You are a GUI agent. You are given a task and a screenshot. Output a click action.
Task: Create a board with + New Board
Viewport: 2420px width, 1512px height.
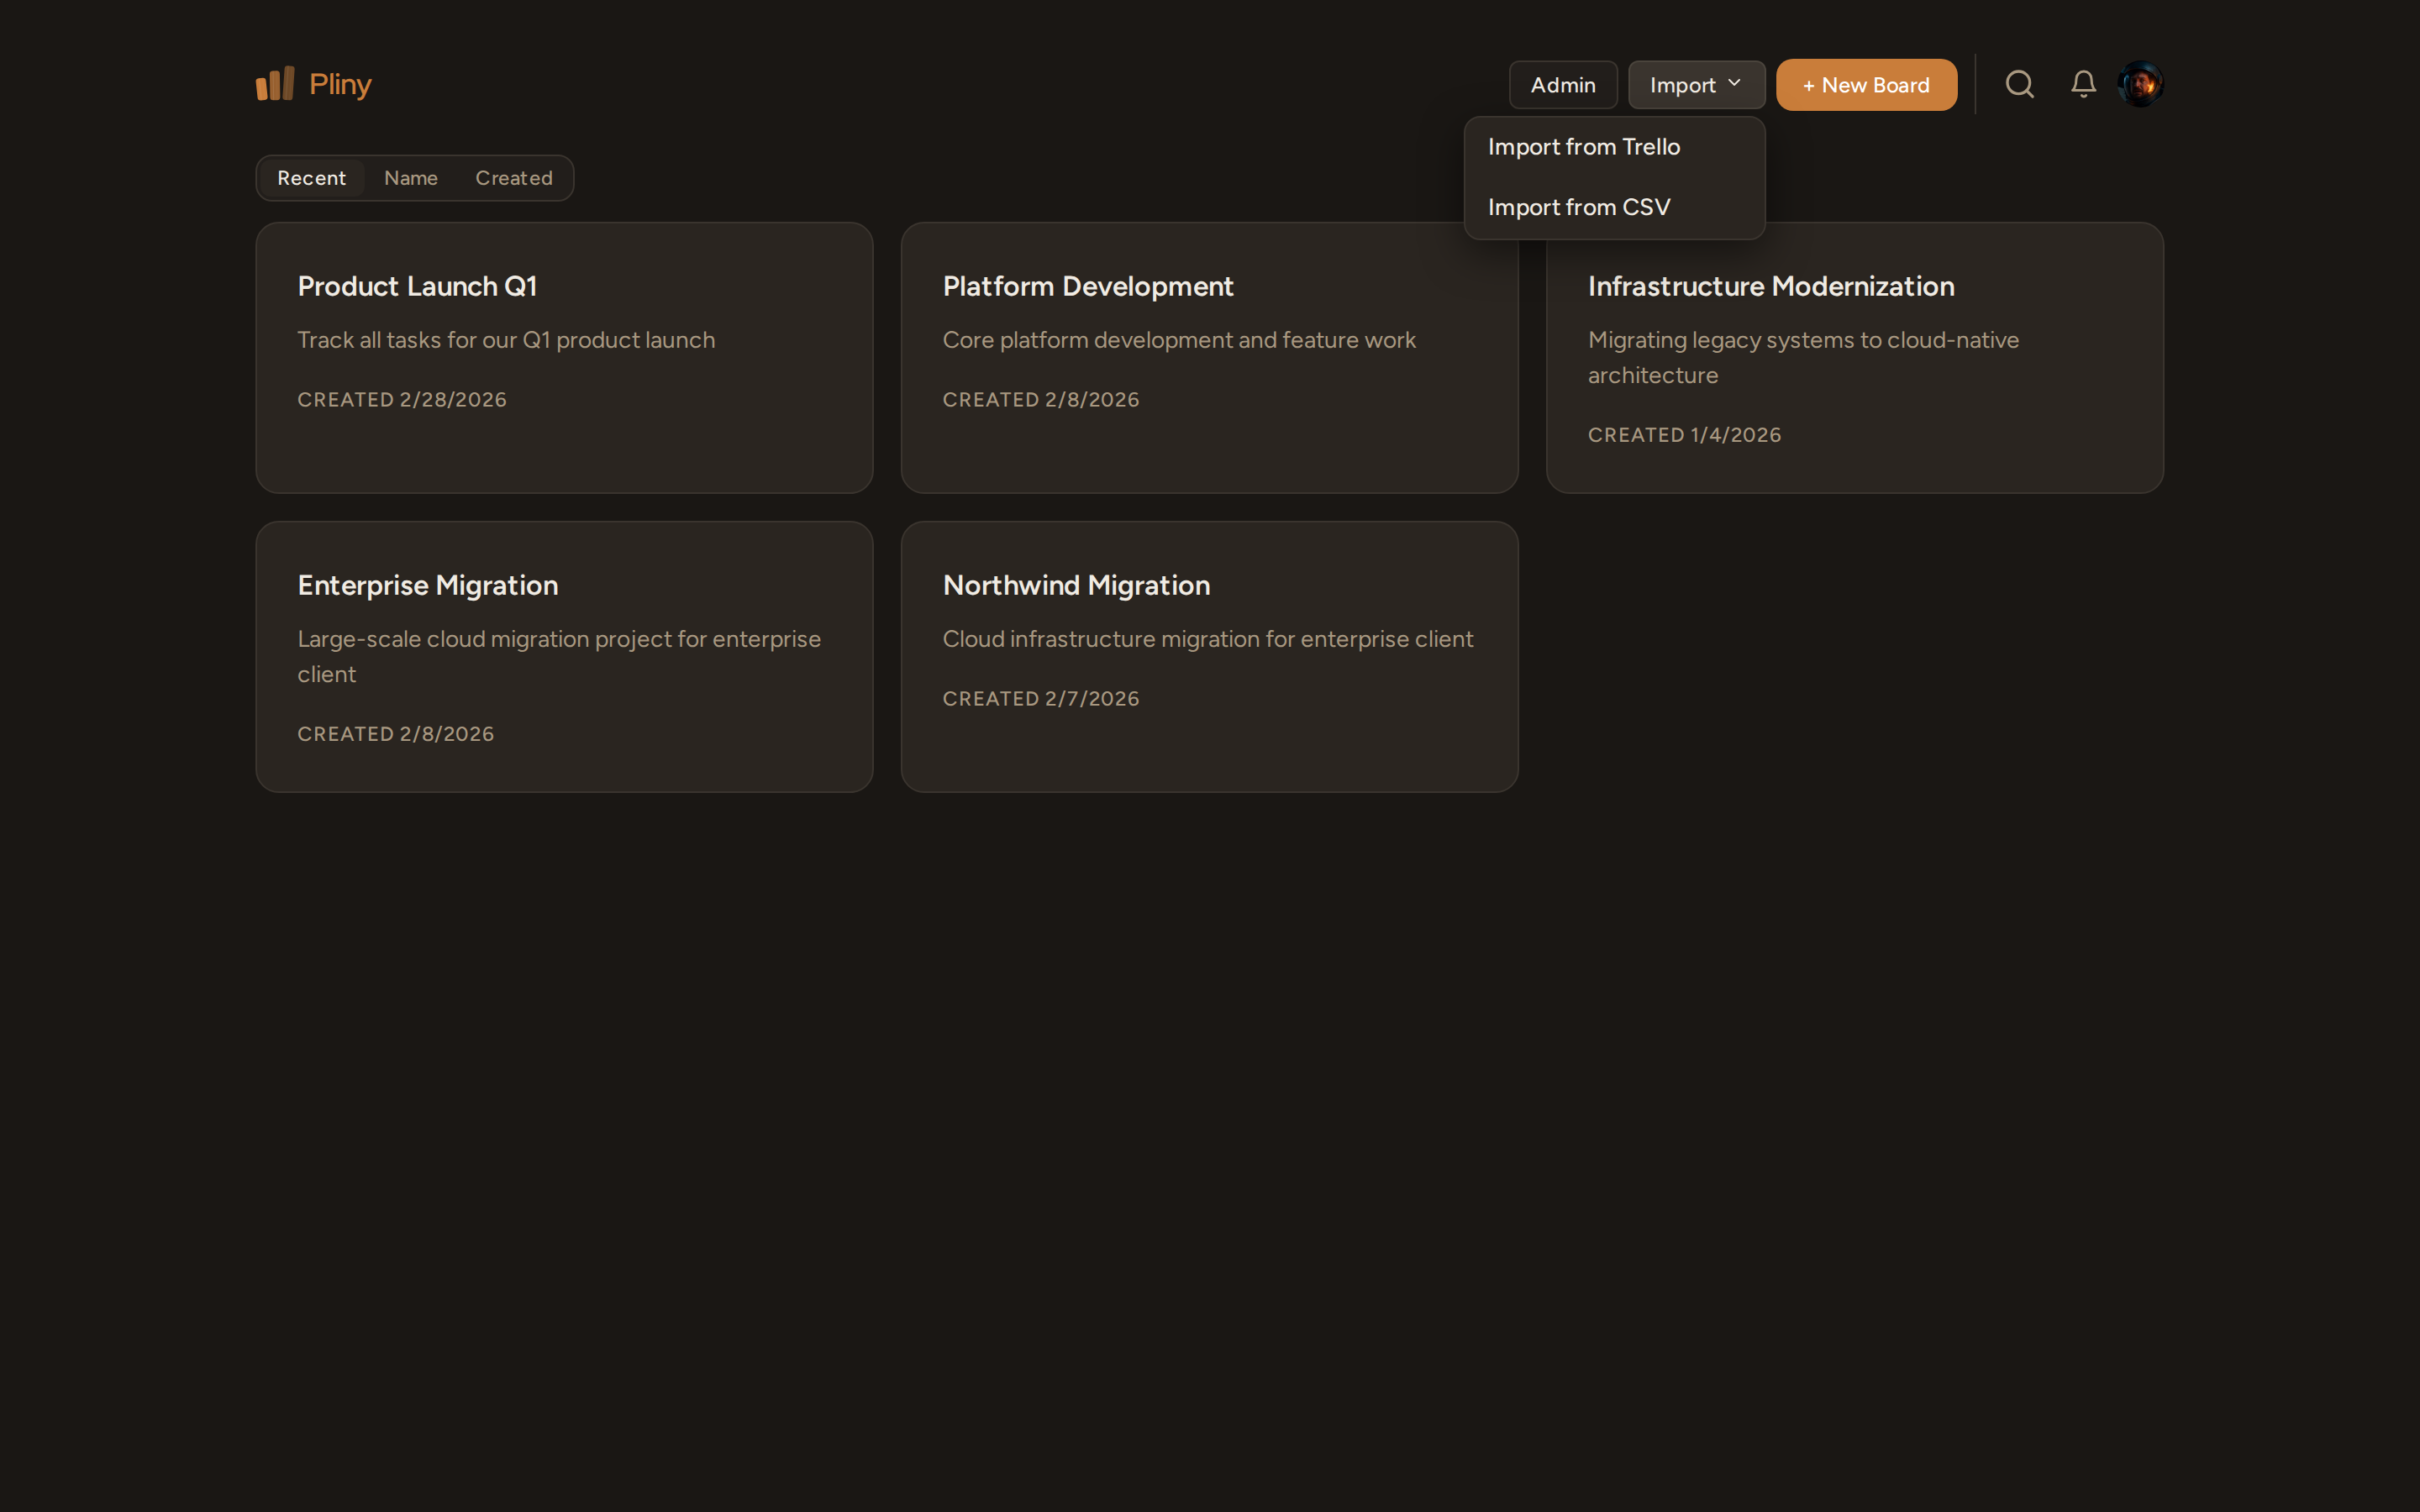(x=1866, y=85)
